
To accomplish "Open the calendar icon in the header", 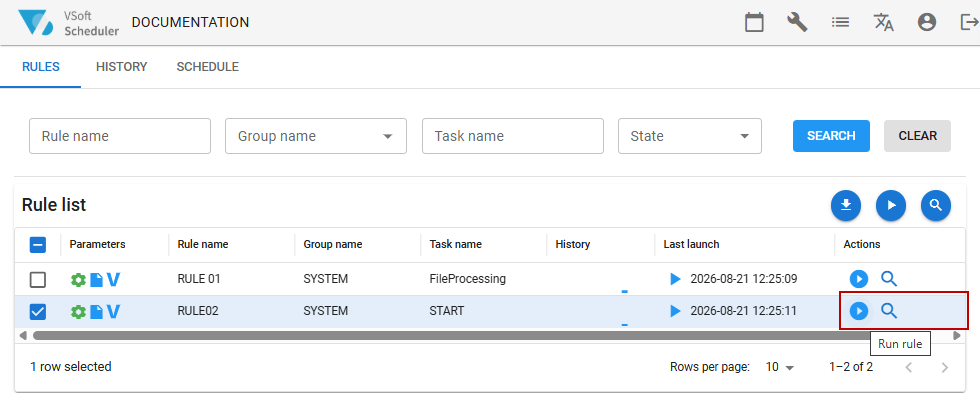I will [754, 22].
